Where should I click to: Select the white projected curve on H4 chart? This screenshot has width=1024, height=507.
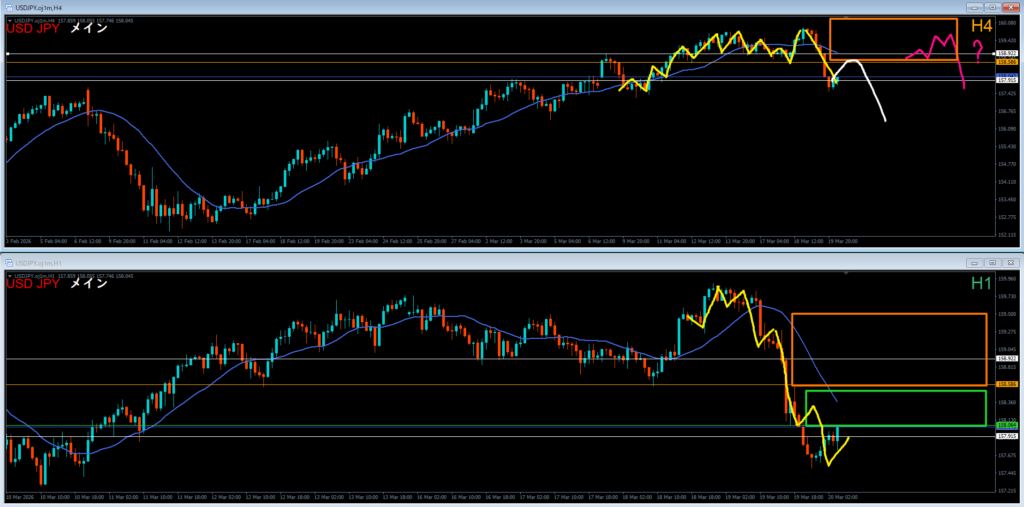point(871,95)
